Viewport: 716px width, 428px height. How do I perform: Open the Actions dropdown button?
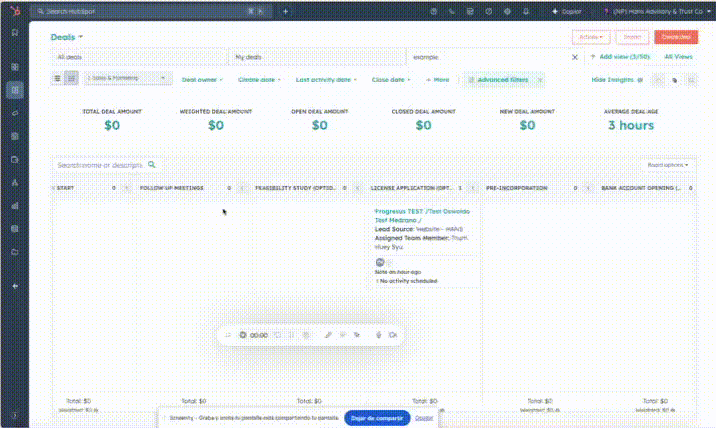[591, 37]
